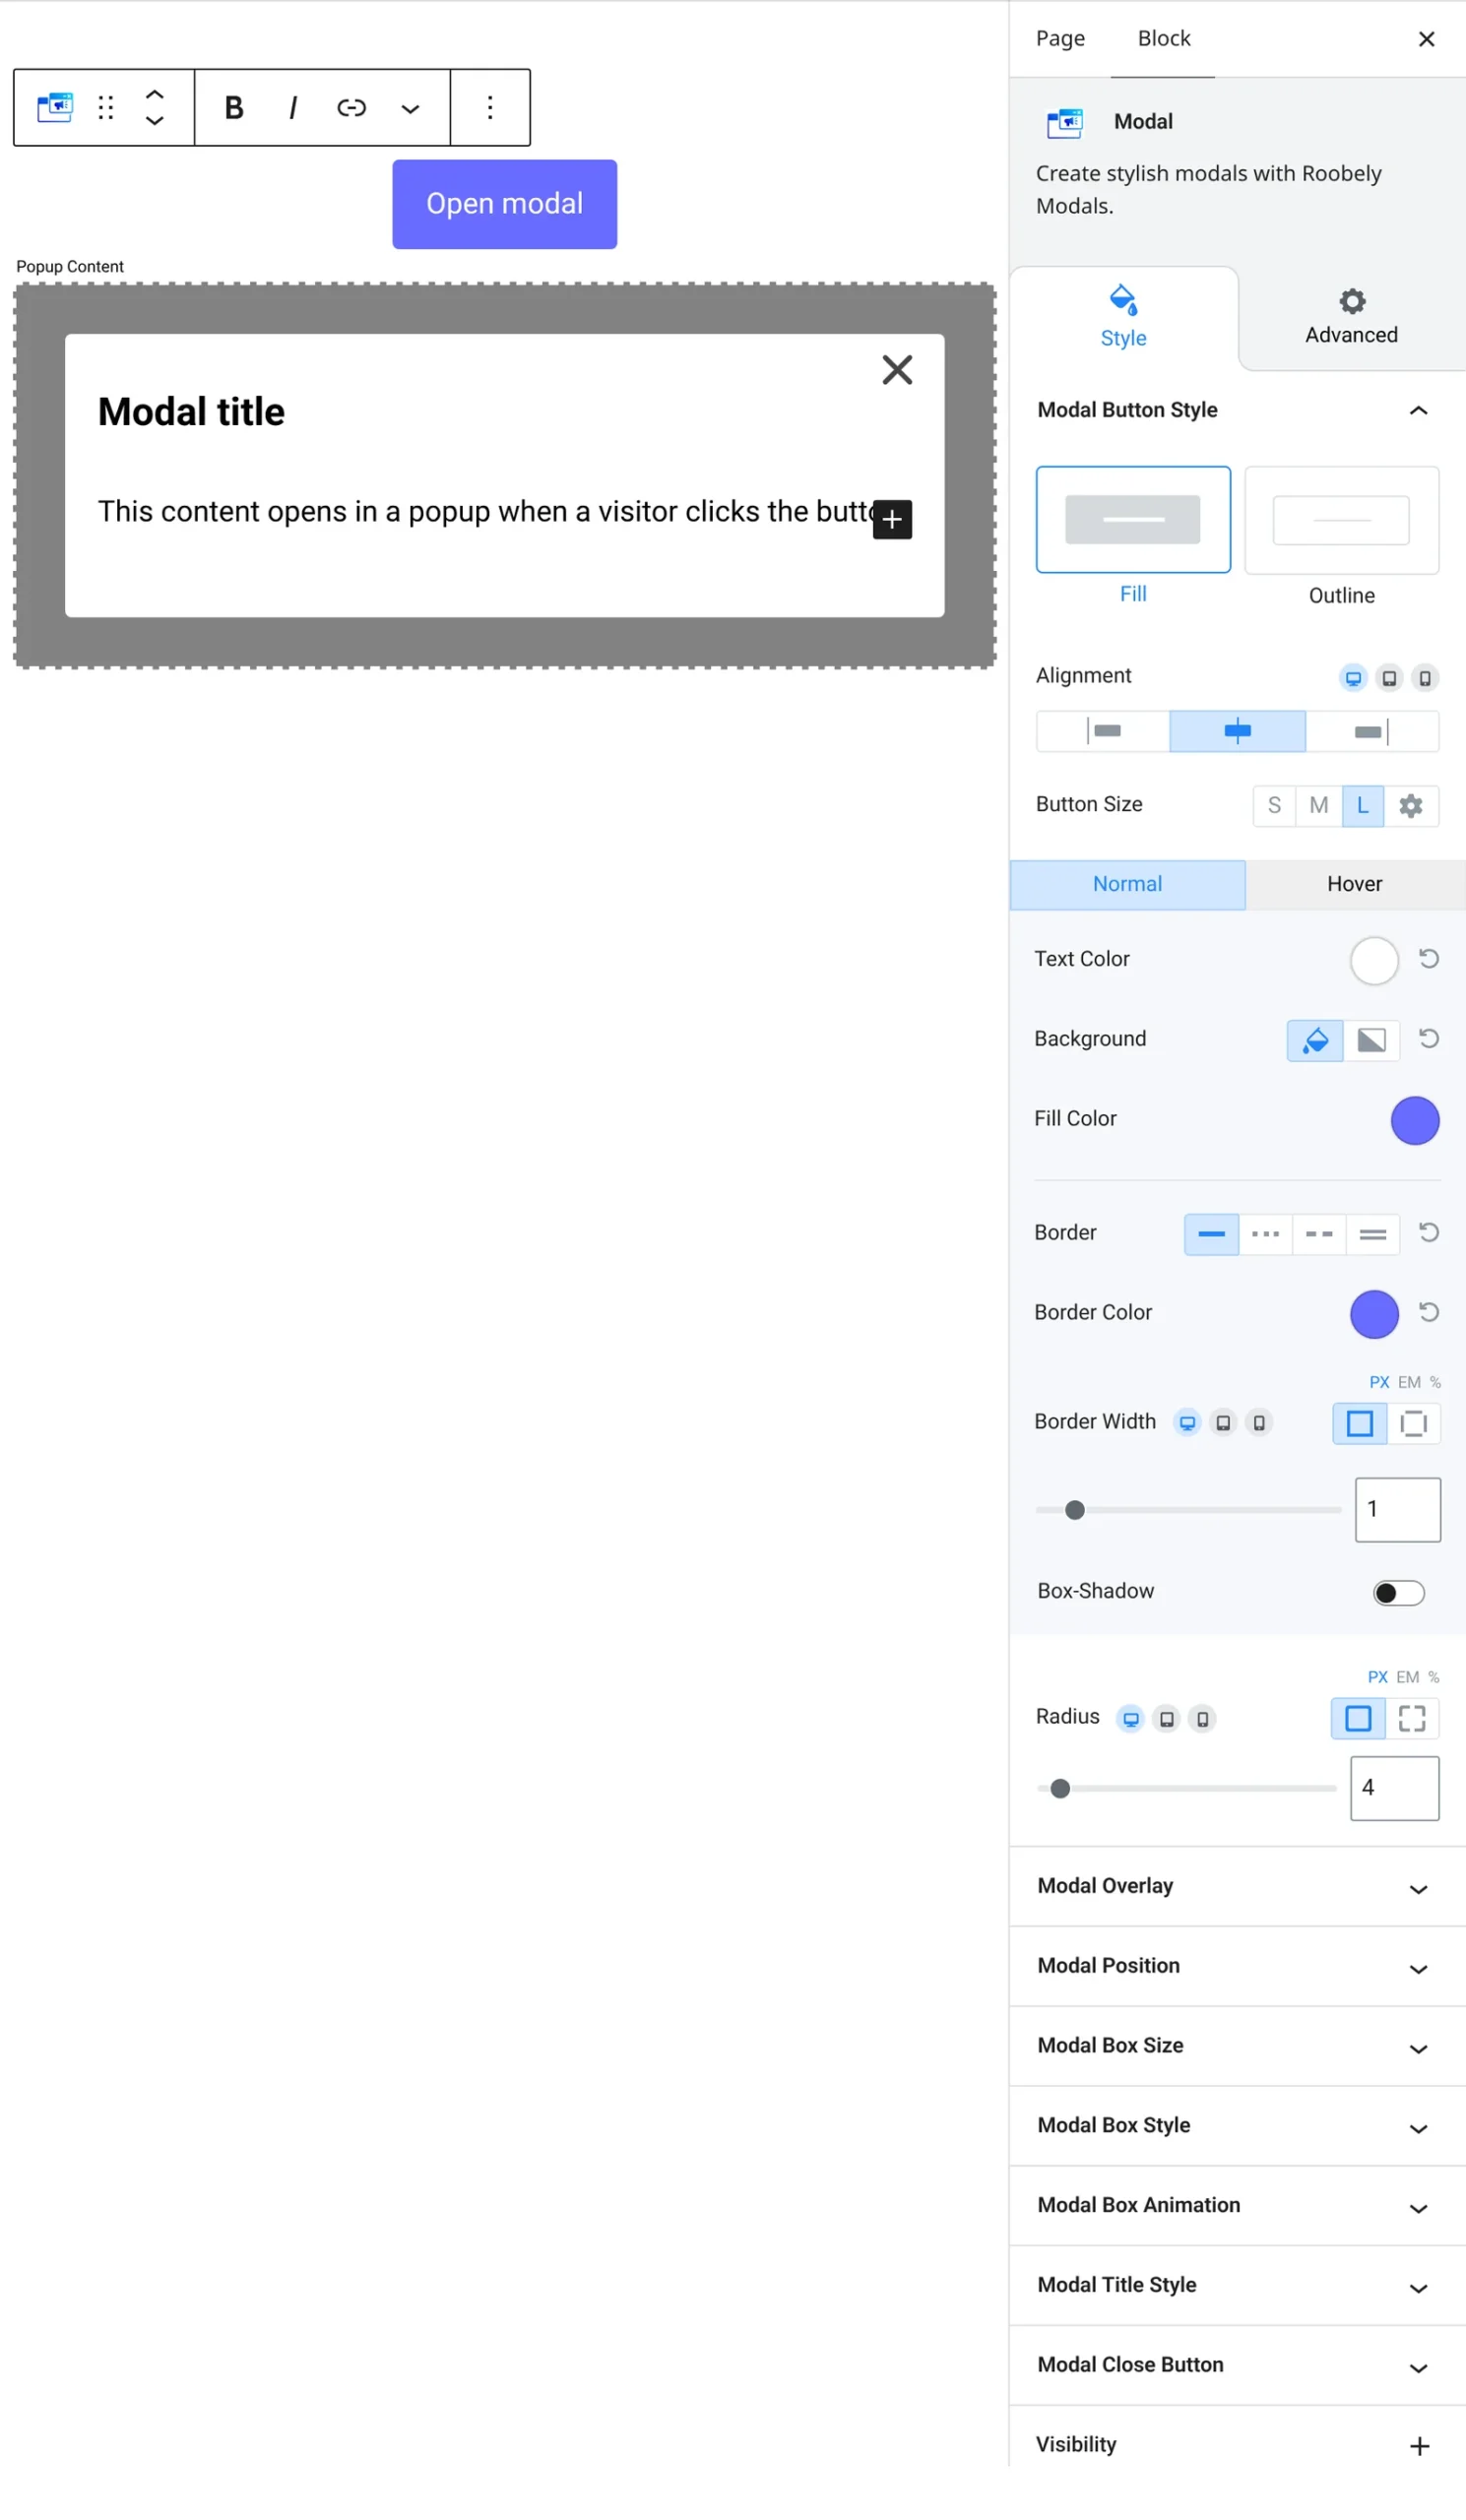The height and width of the screenshot is (2520, 1466).
Task: Click the Open modal button
Action: (x=504, y=204)
